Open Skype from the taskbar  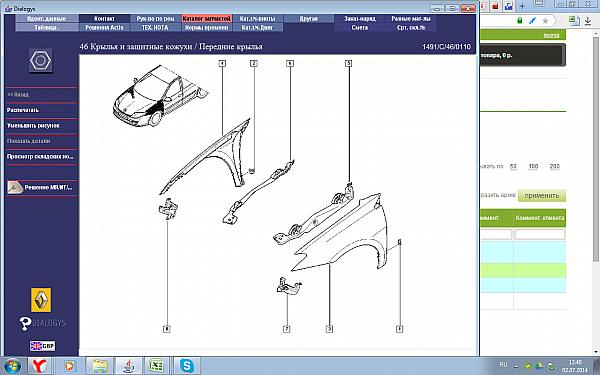coord(187,366)
